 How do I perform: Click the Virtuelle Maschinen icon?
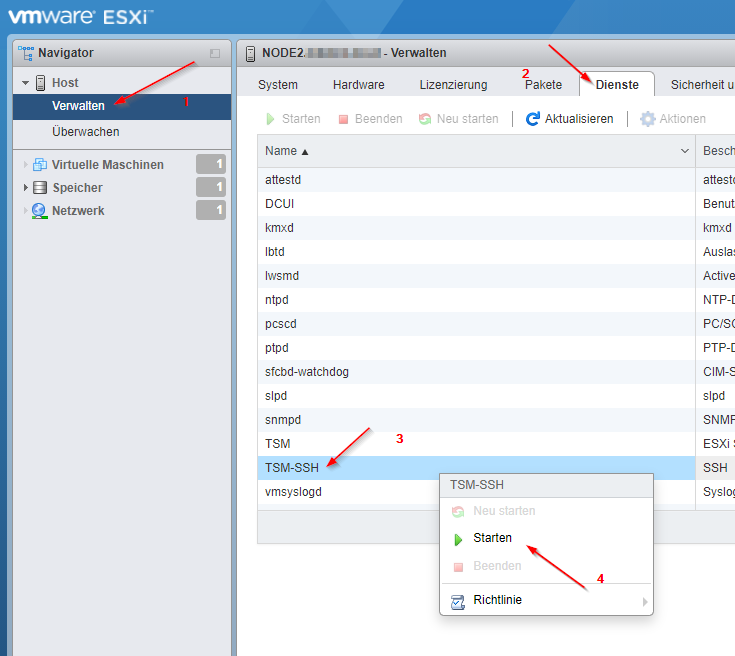(40, 165)
